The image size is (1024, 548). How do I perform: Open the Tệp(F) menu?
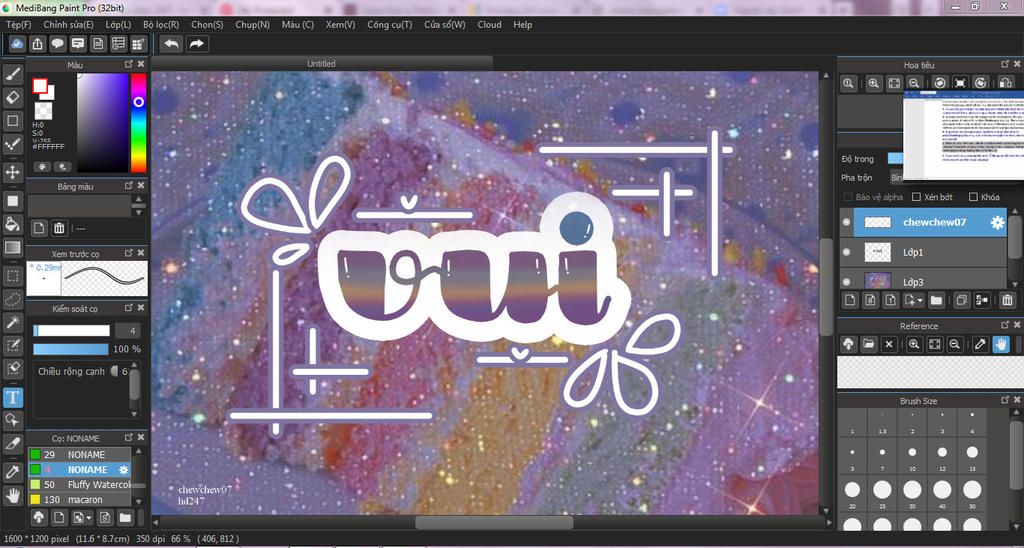pos(19,25)
